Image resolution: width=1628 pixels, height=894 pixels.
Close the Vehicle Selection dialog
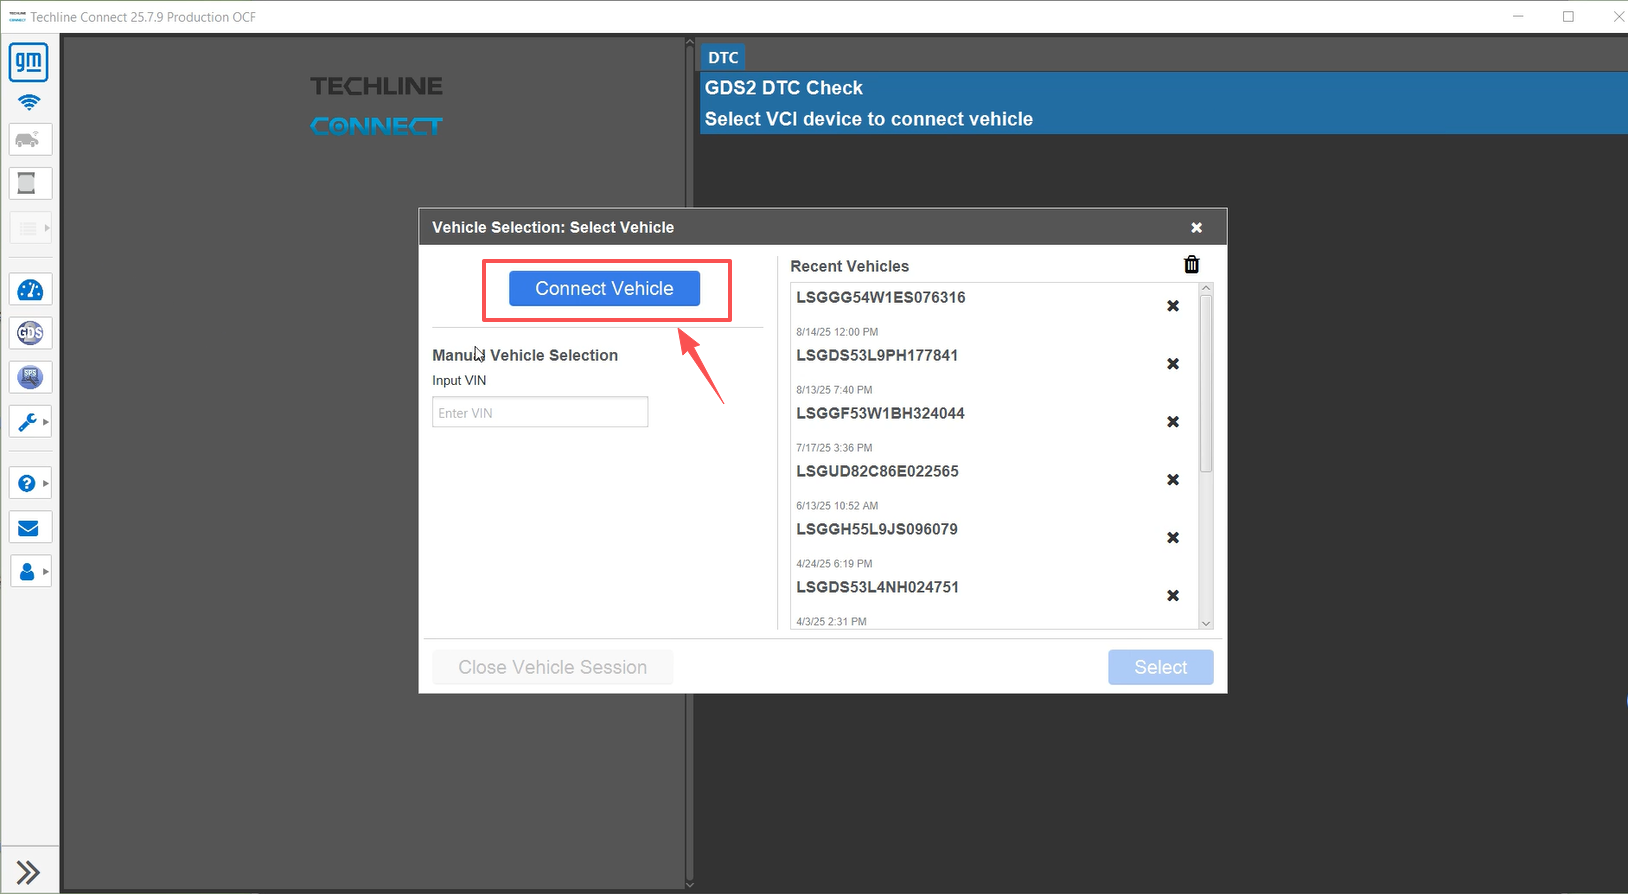point(1196,228)
